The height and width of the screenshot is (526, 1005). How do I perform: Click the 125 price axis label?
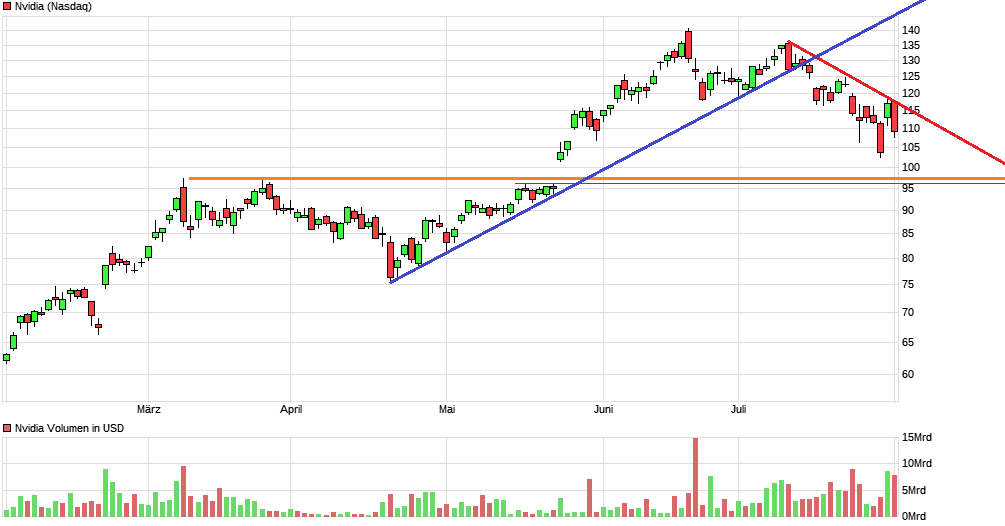click(x=911, y=76)
